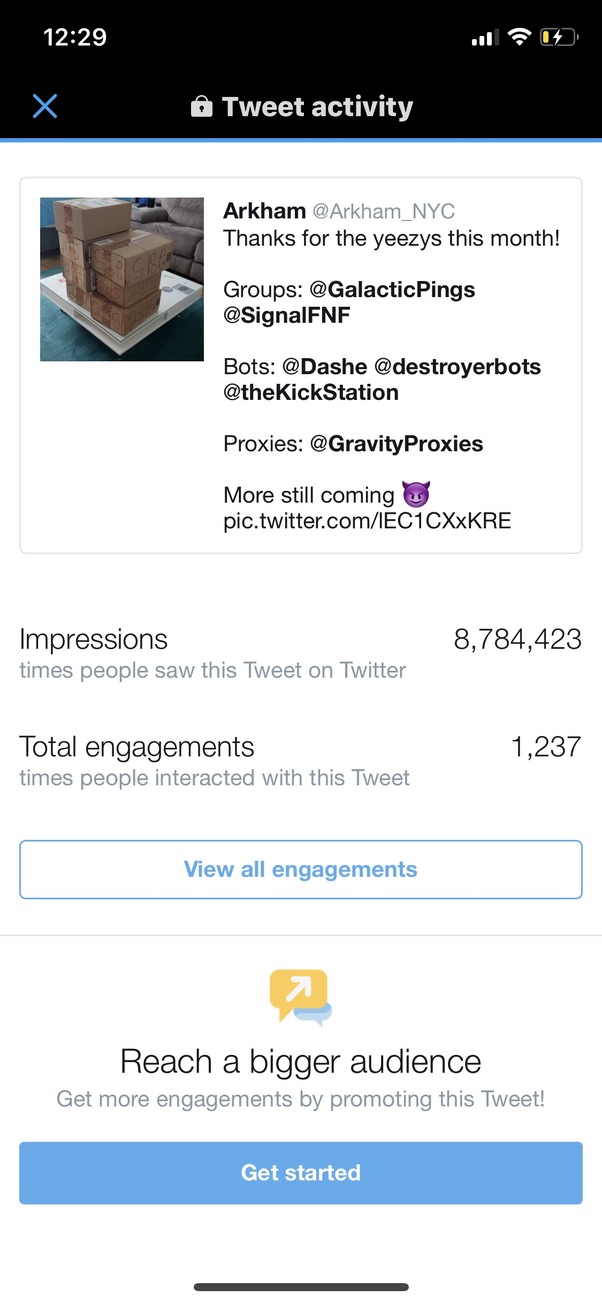Visit the @theKickStation profile mention
602x1304 pixels.
[x=311, y=392]
